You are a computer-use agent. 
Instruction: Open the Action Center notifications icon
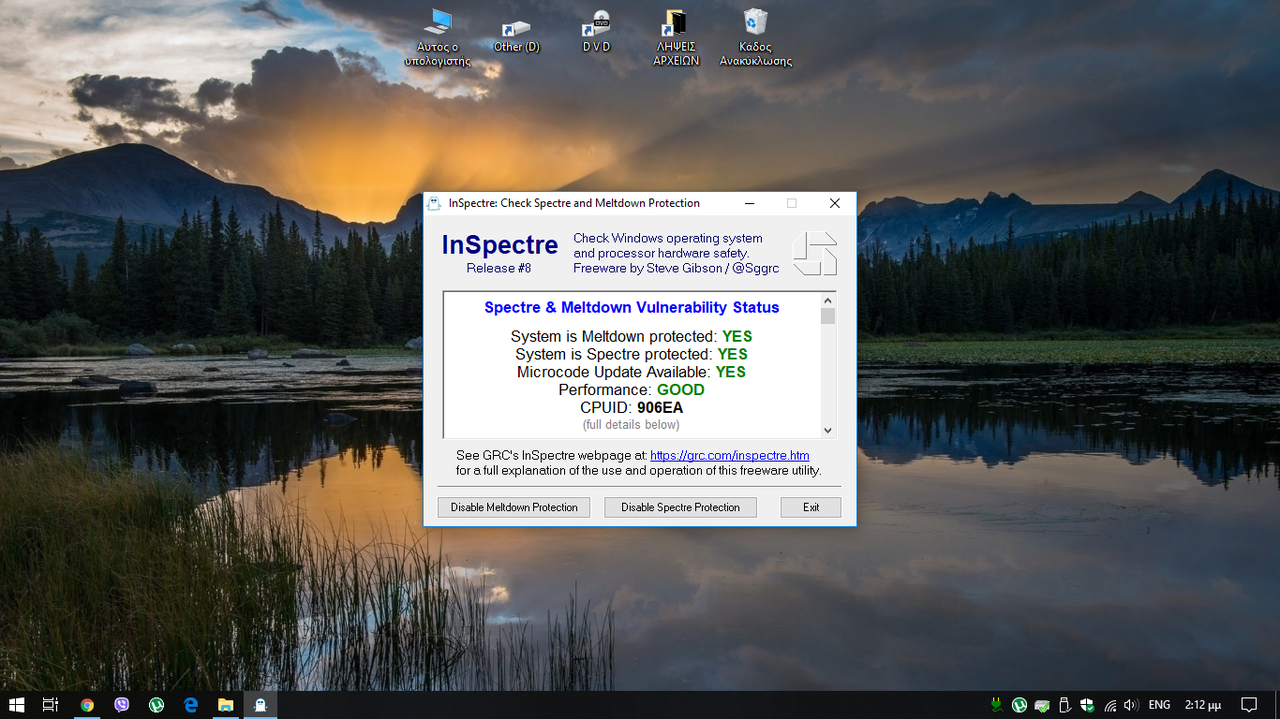1249,705
